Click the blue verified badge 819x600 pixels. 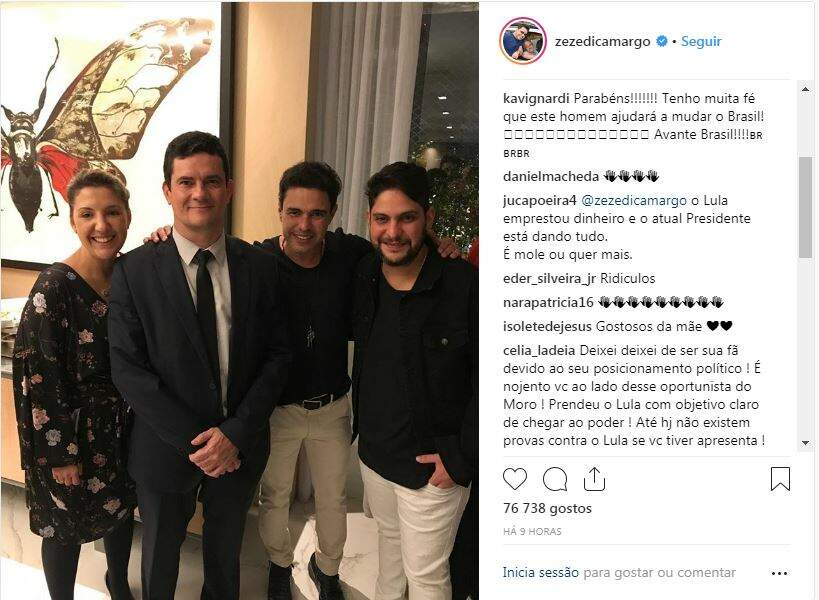point(661,41)
